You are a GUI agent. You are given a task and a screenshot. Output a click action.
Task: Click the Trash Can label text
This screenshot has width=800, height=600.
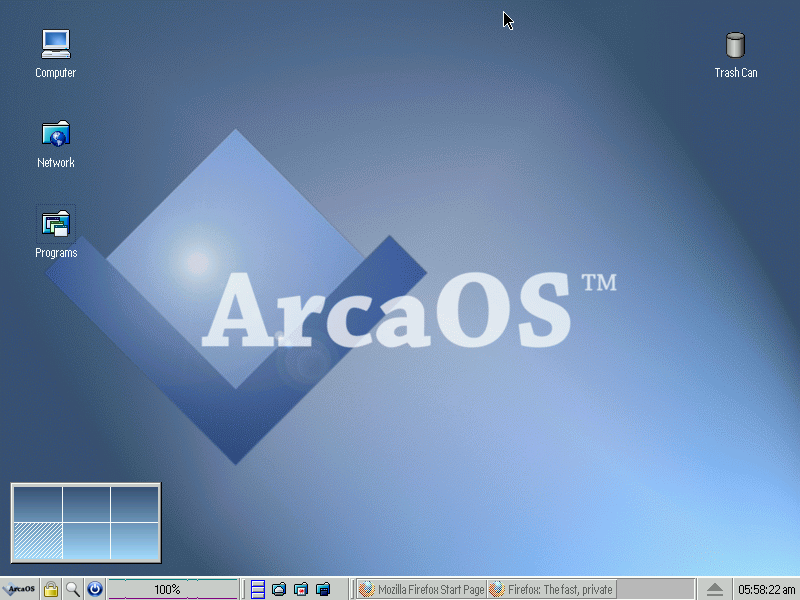(x=735, y=73)
